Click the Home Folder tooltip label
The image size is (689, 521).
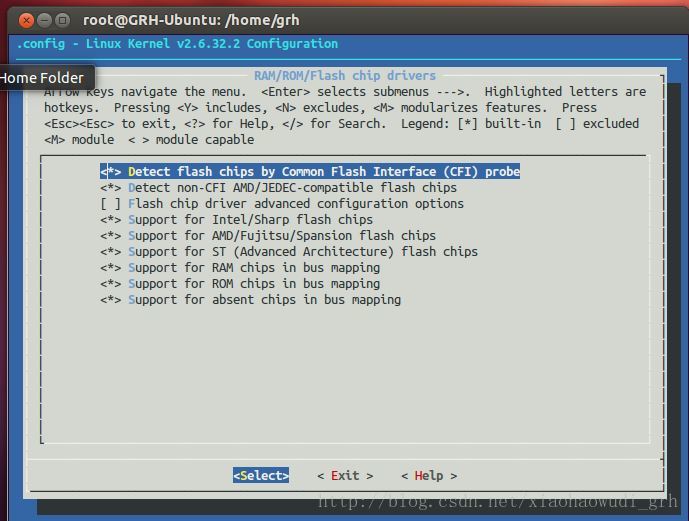point(42,78)
